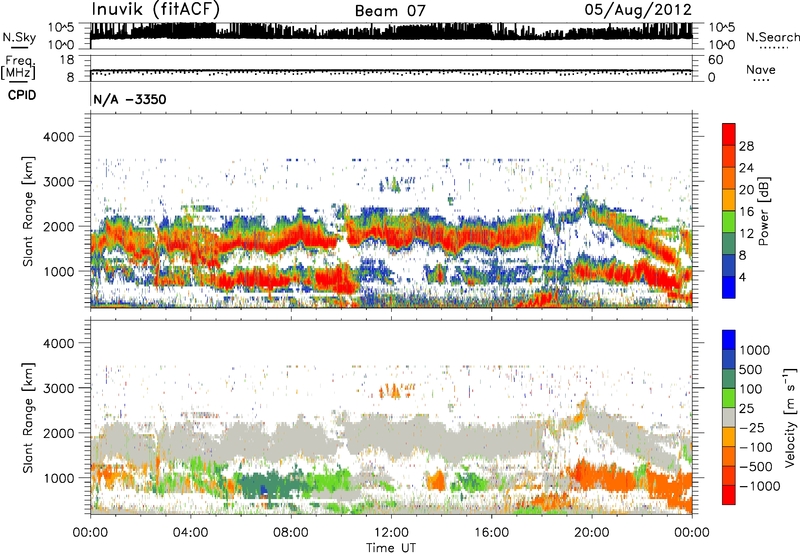Click the "20:00" time axis label
Viewport: 800px width, 554px height.
tap(591, 533)
